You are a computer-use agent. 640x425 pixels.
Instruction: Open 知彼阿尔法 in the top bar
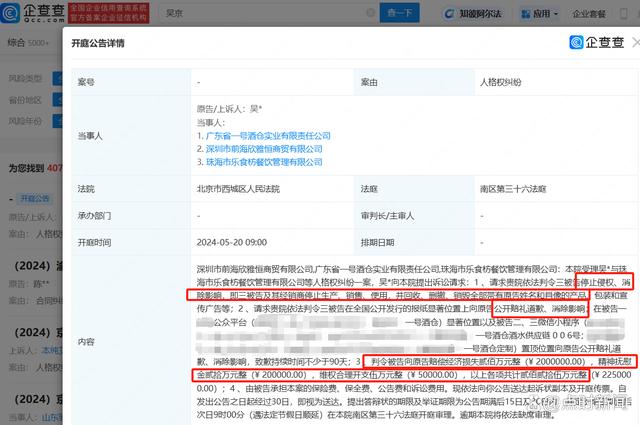click(473, 13)
